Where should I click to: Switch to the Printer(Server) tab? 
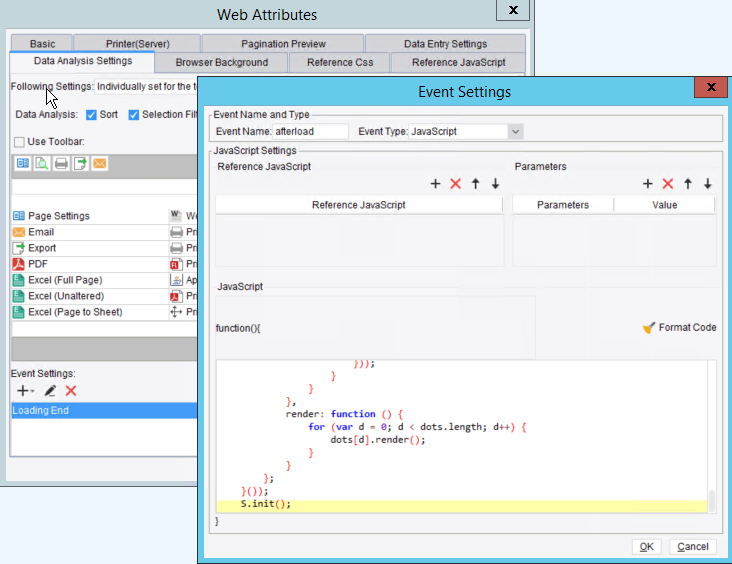pyautogui.click(x=137, y=44)
